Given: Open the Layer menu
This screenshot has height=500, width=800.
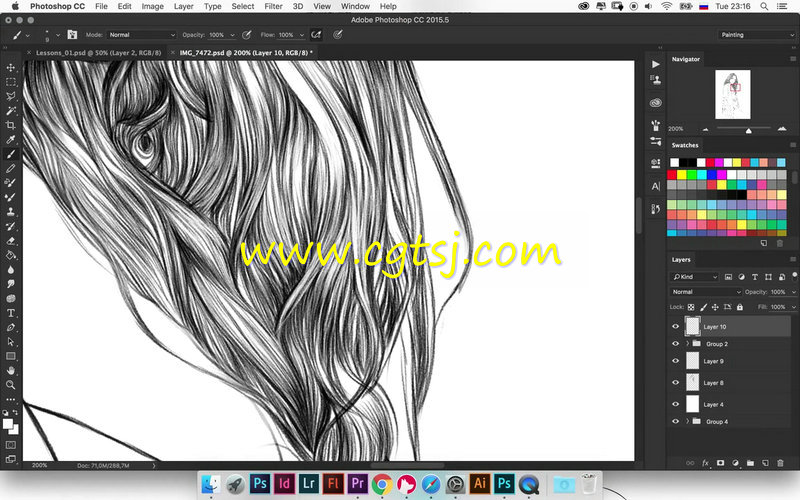Looking at the screenshot, I should pyautogui.click(x=183, y=6).
